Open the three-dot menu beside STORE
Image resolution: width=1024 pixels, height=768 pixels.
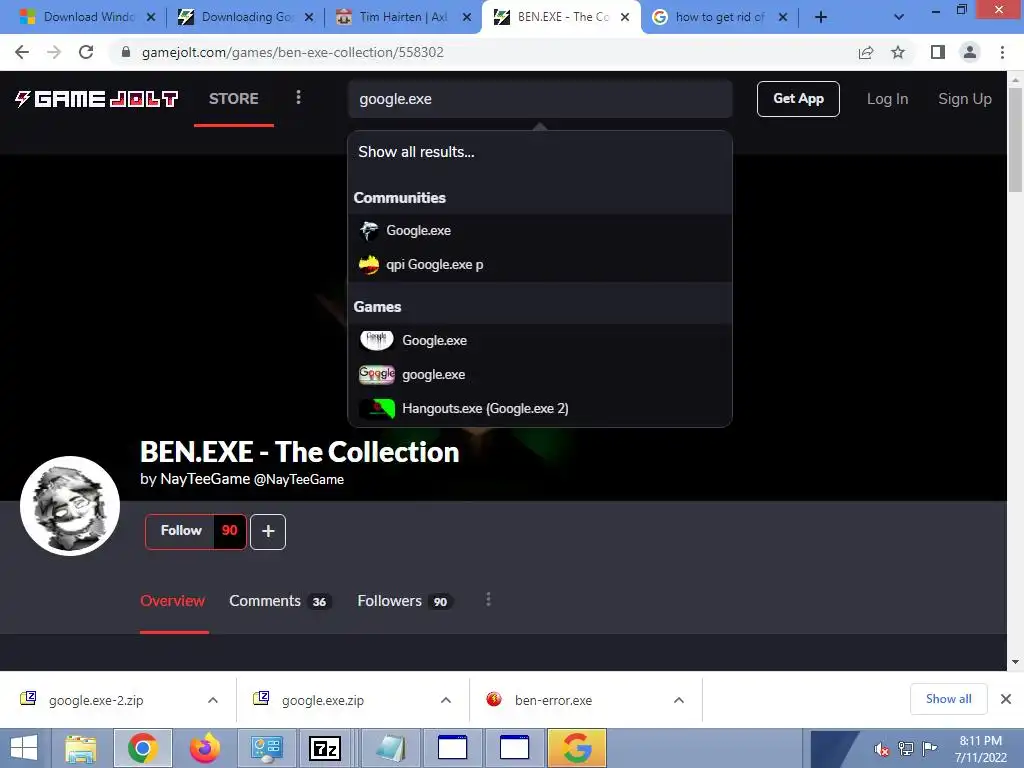click(298, 97)
